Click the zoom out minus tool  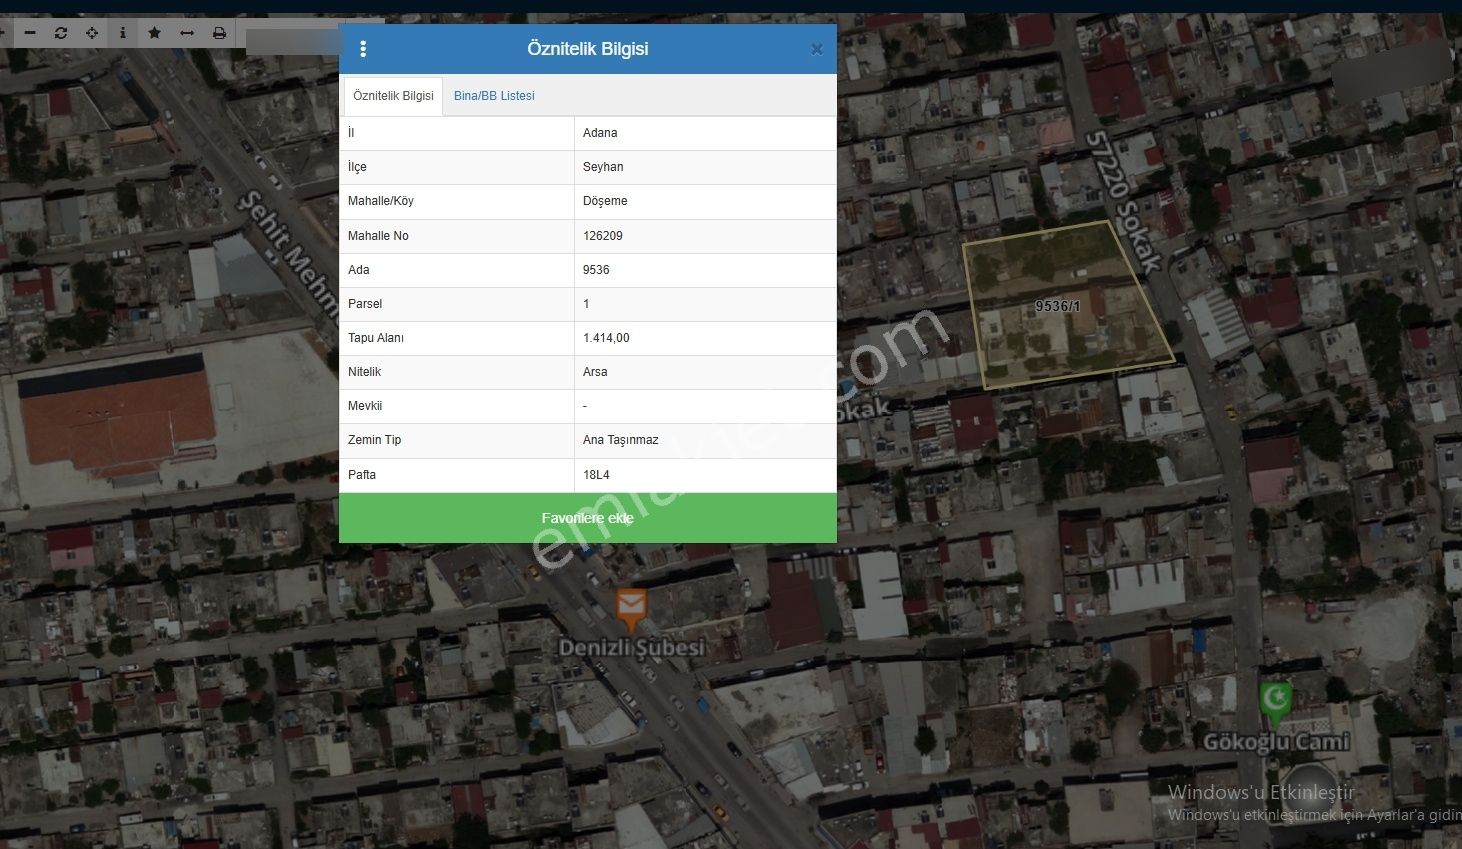click(x=30, y=33)
